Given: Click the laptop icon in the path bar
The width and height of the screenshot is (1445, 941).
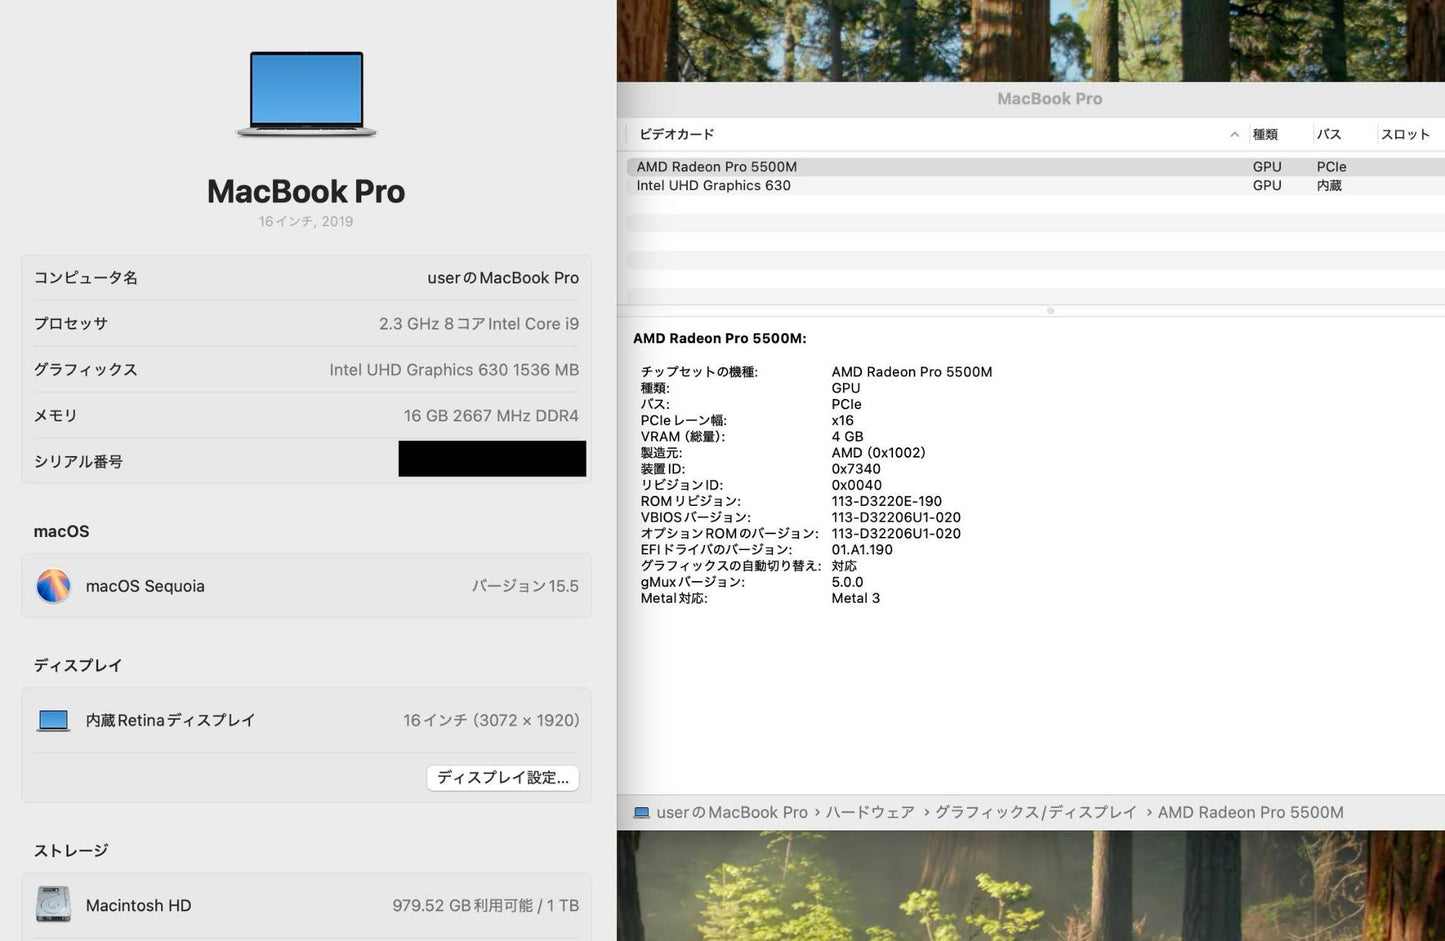Looking at the screenshot, I should [x=642, y=813].
